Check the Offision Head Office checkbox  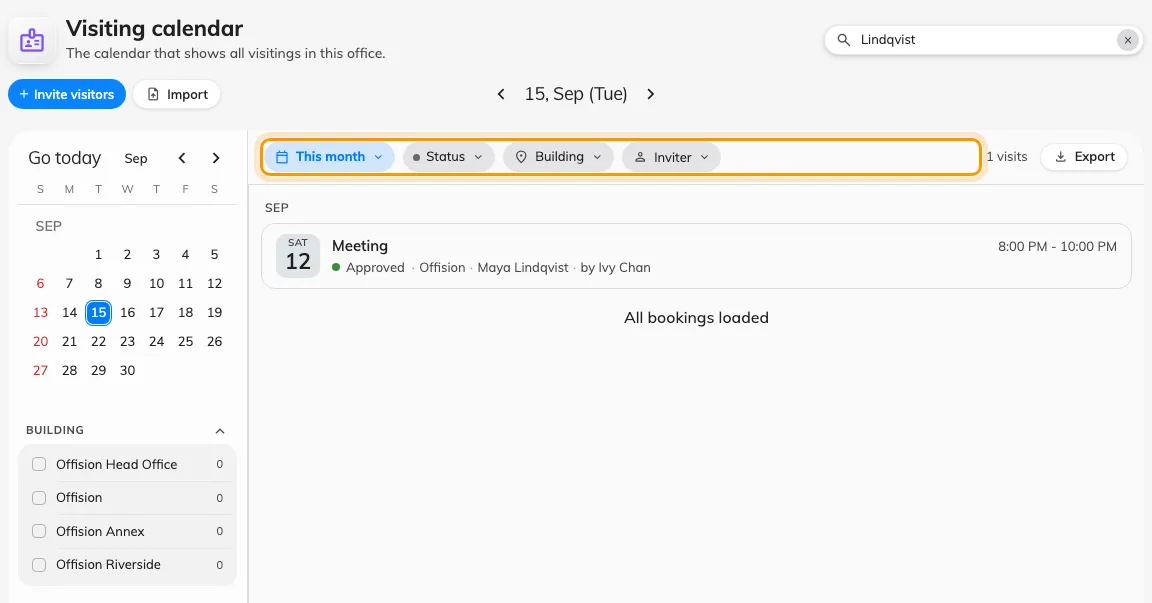point(39,464)
